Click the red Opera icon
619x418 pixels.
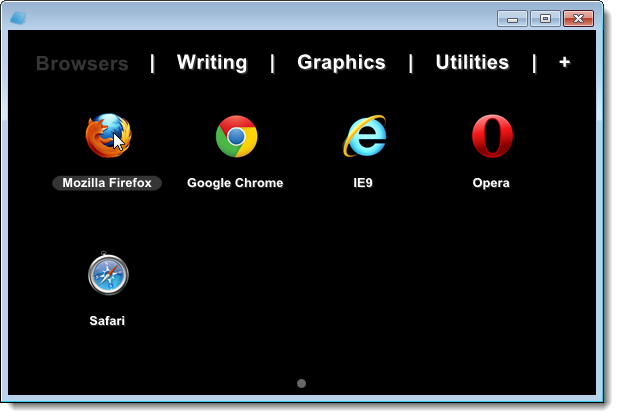pyautogui.click(x=492, y=136)
